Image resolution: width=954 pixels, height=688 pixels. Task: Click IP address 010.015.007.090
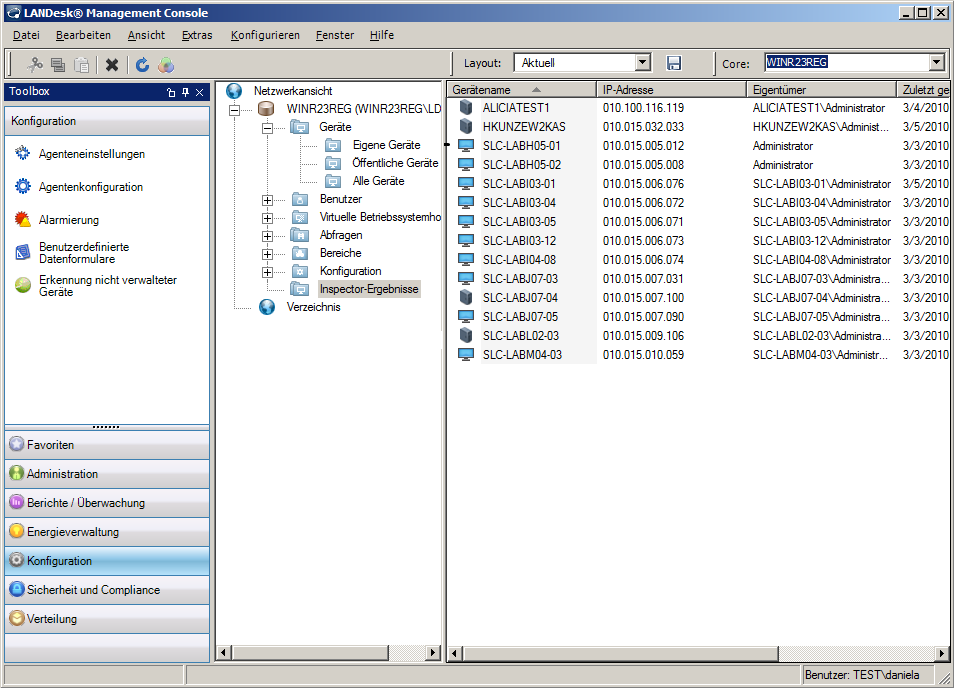(x=643, y=316)
